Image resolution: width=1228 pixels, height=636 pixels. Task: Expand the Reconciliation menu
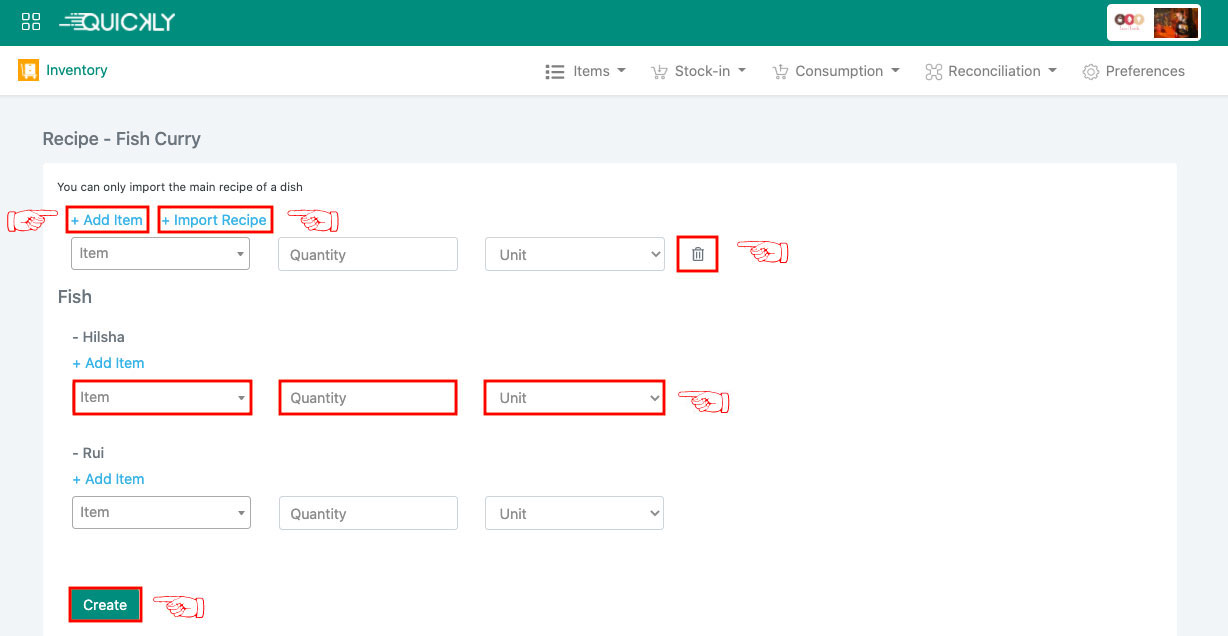[991, 71]
